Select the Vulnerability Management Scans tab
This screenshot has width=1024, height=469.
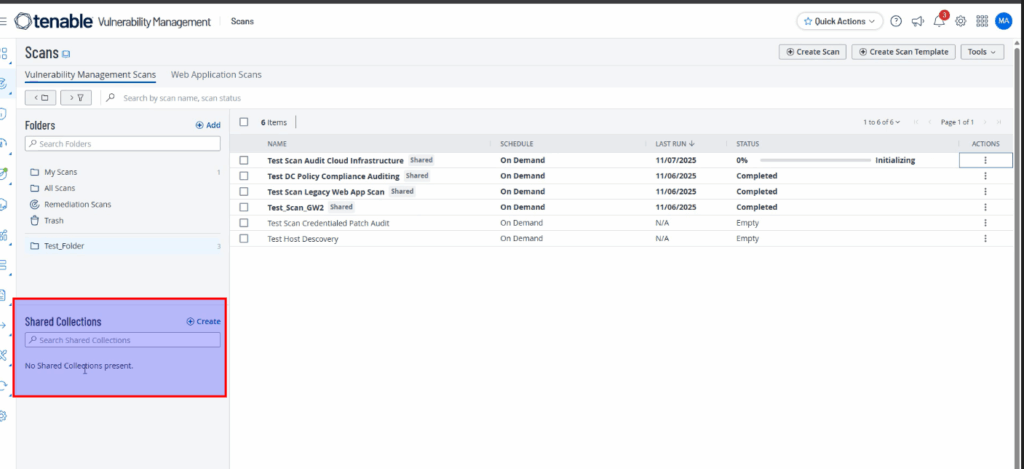(91, 75)
